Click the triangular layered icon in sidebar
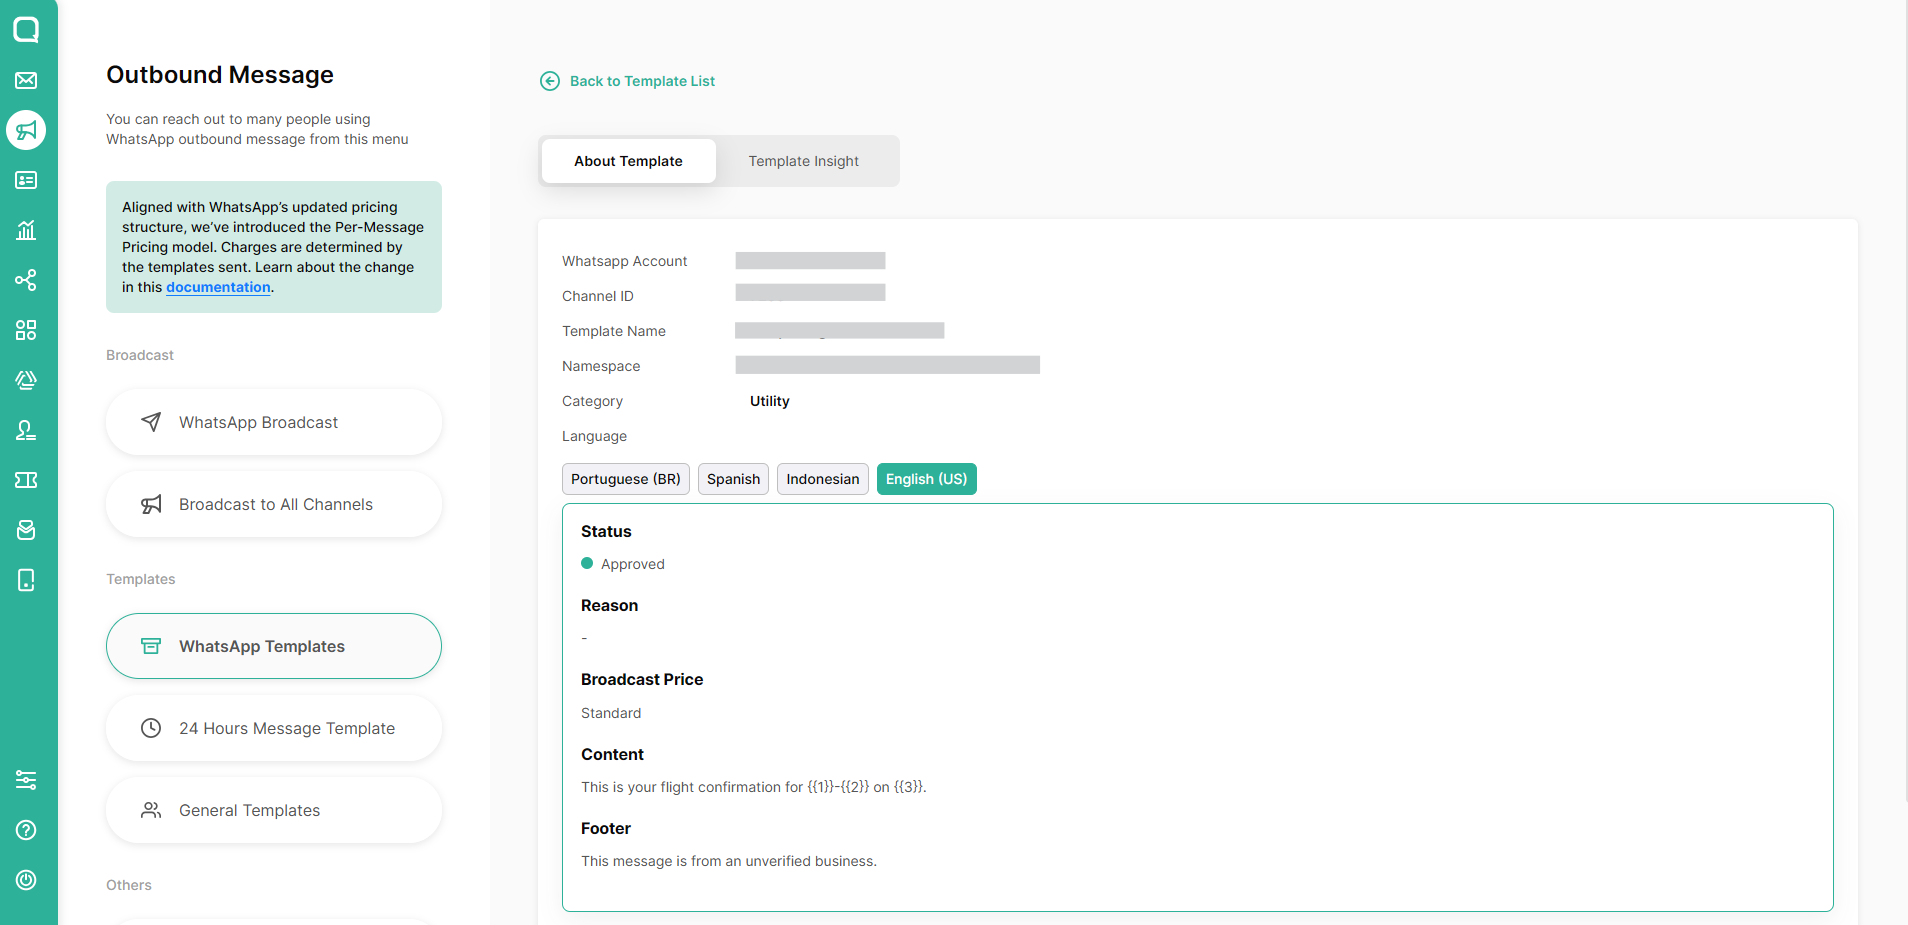 click(x=26, y=380)
